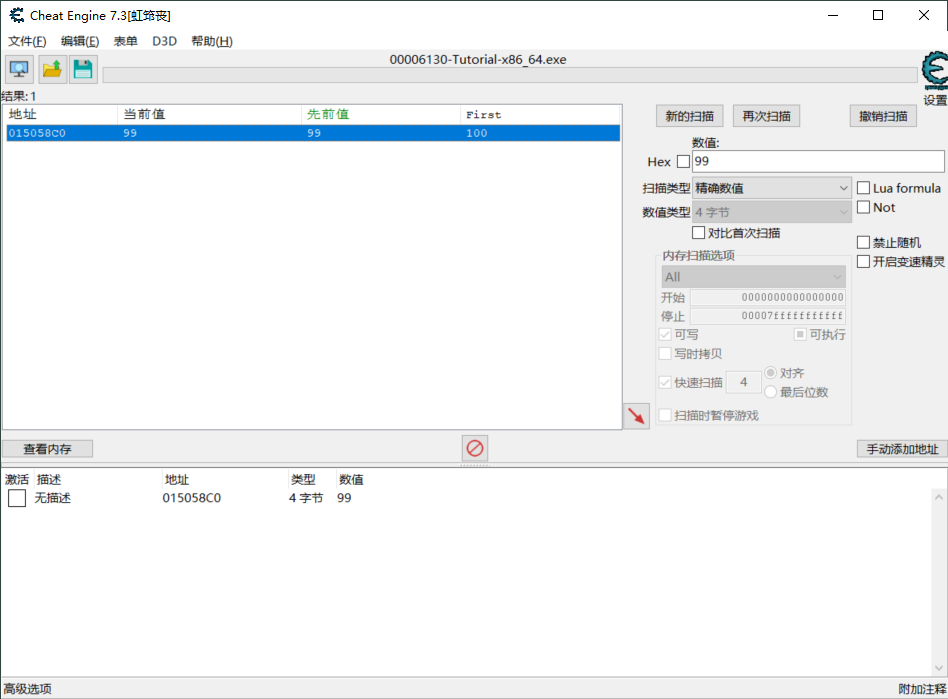Image resolution: width=948 pixels, height=699 pixels.
Task: Click the 手动添加地址 button
Action: pyautogui.click(x=902, y=449)
